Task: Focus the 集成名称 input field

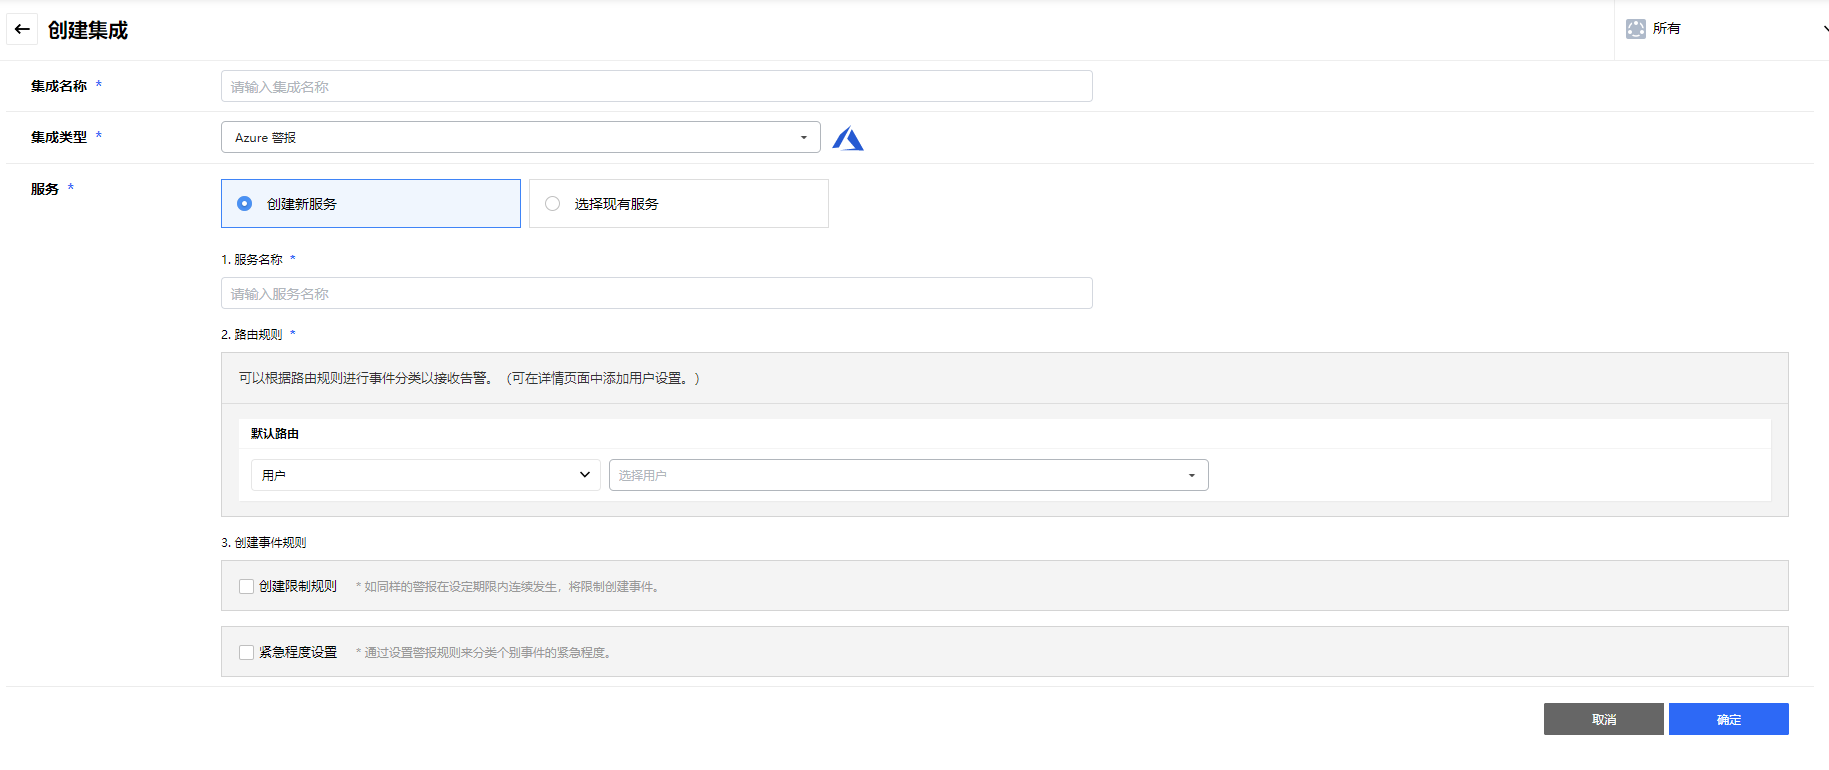Action: coord(656,87)
